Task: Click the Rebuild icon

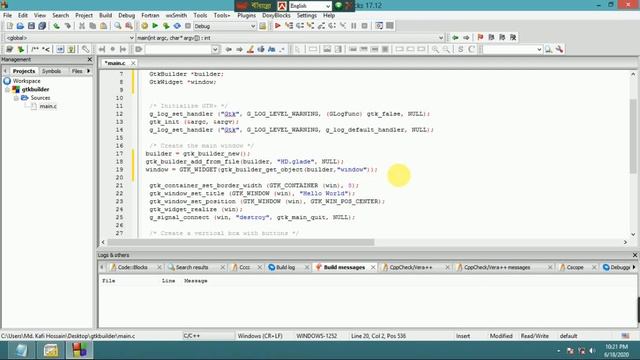Action: (x=177, y=26)
